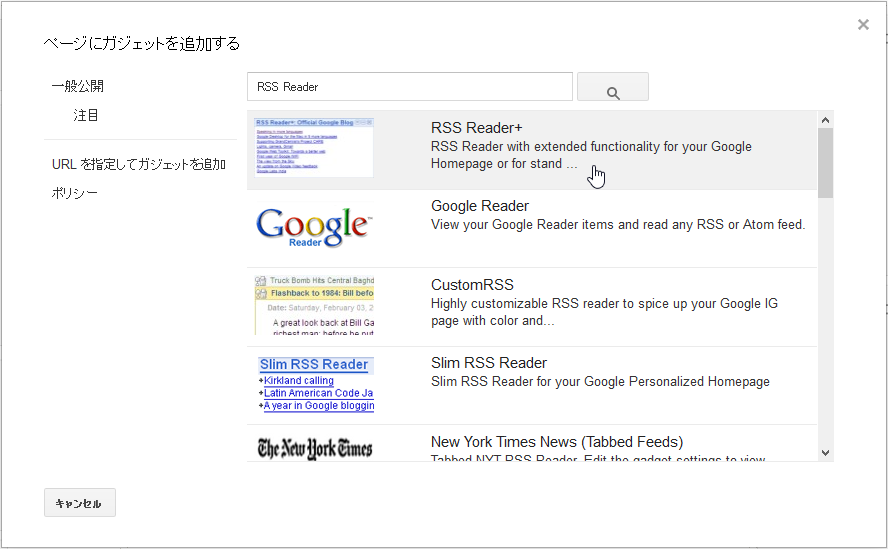Select the 注目 subcategory
The height and width of the screenshot is (549, 888).
[86, 115]
